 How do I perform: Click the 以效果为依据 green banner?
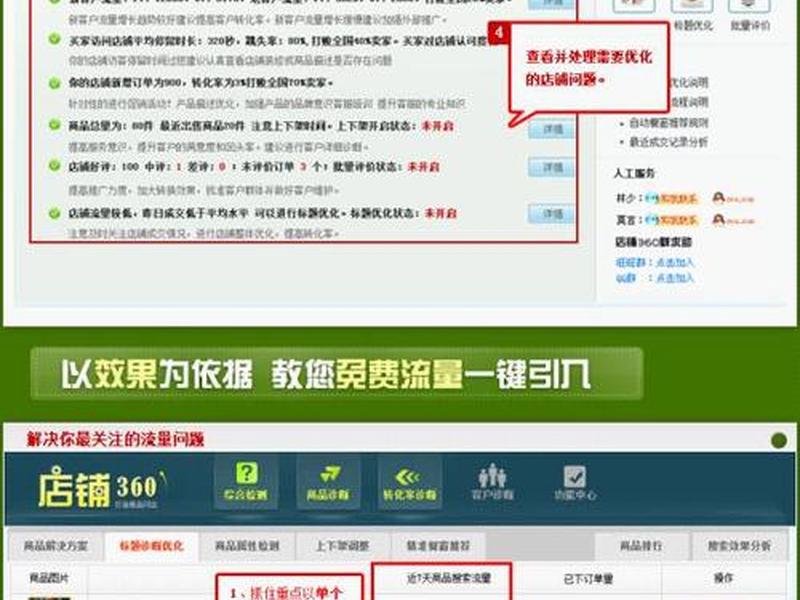[337, 374]
